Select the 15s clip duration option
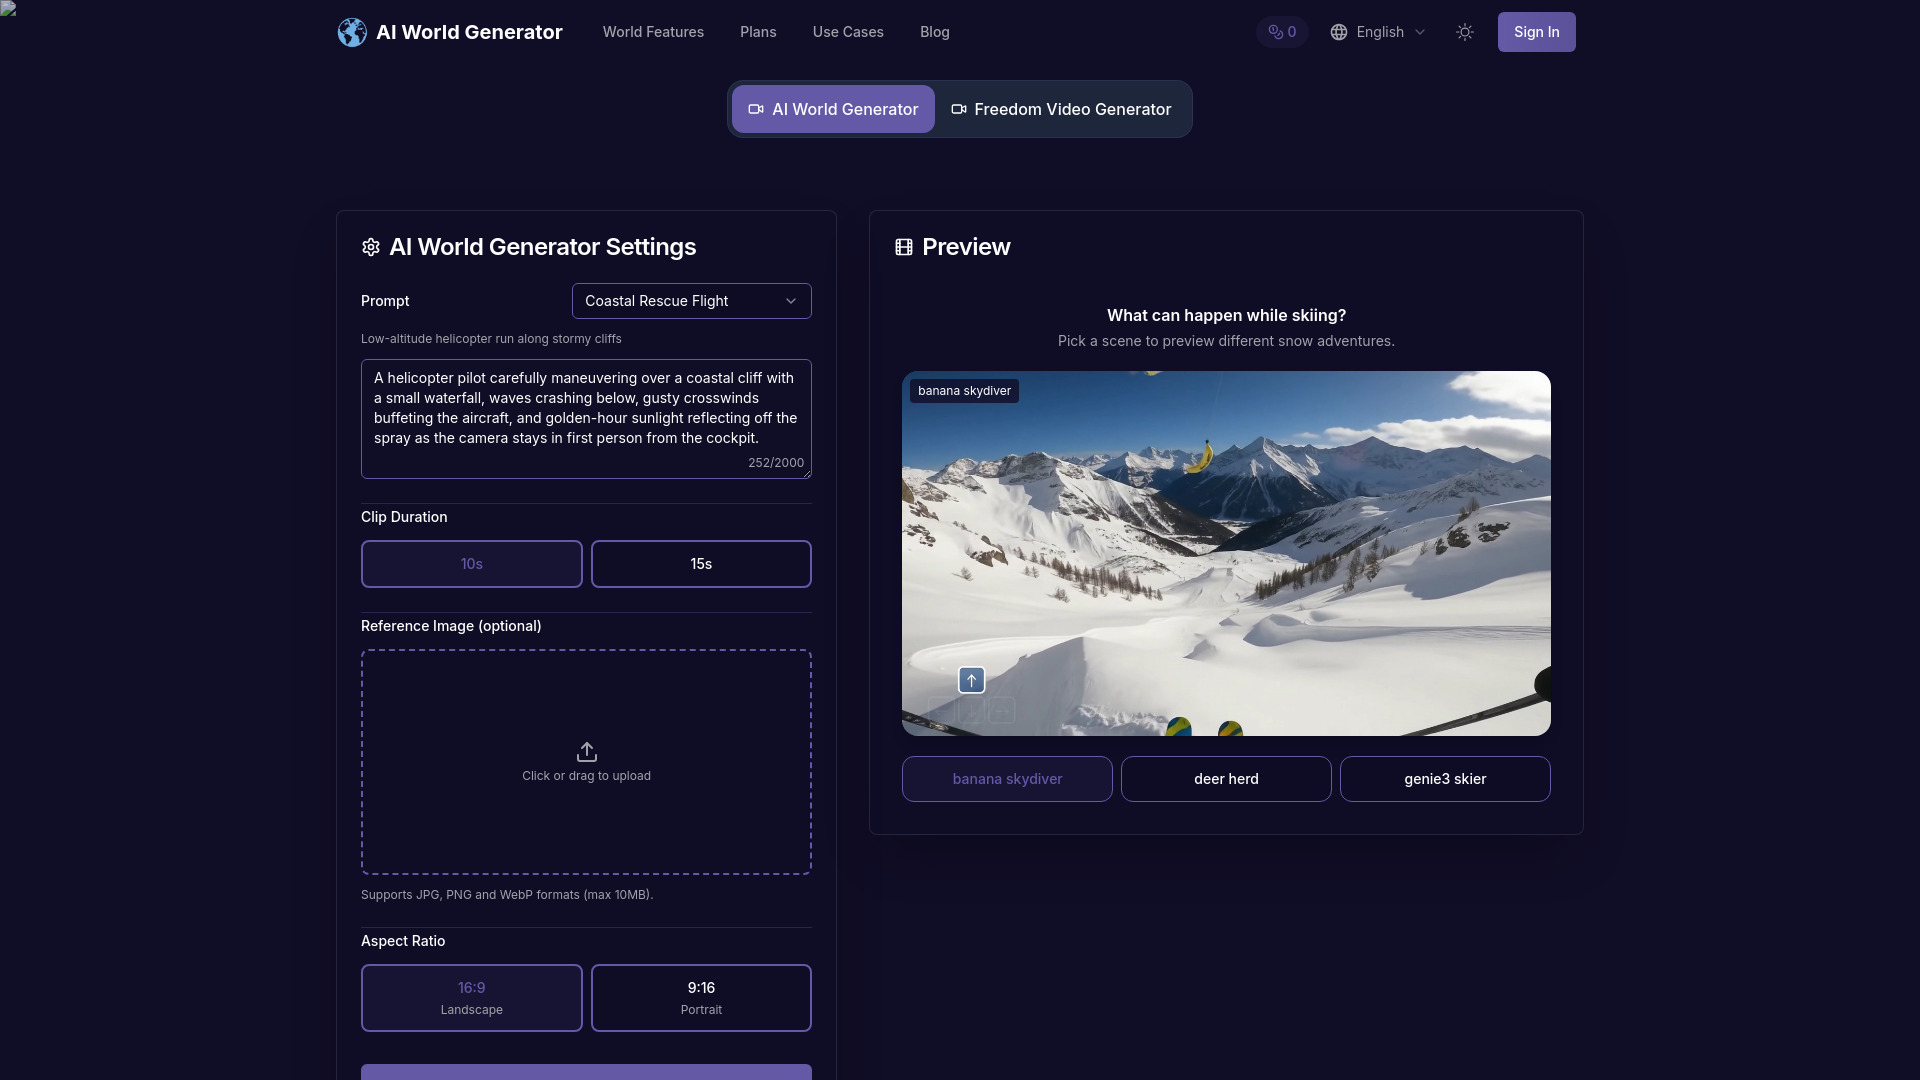This screenshot has width=1920, height=1080. (701, 564)
